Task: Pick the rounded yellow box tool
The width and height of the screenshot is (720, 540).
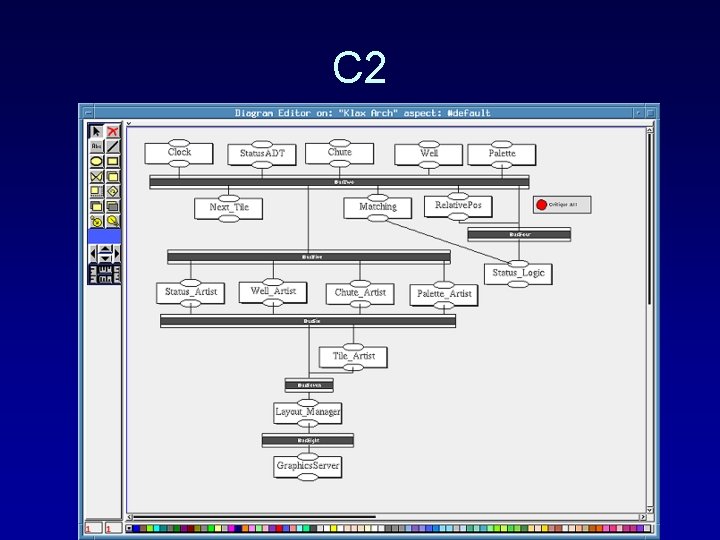Action: 112,176
